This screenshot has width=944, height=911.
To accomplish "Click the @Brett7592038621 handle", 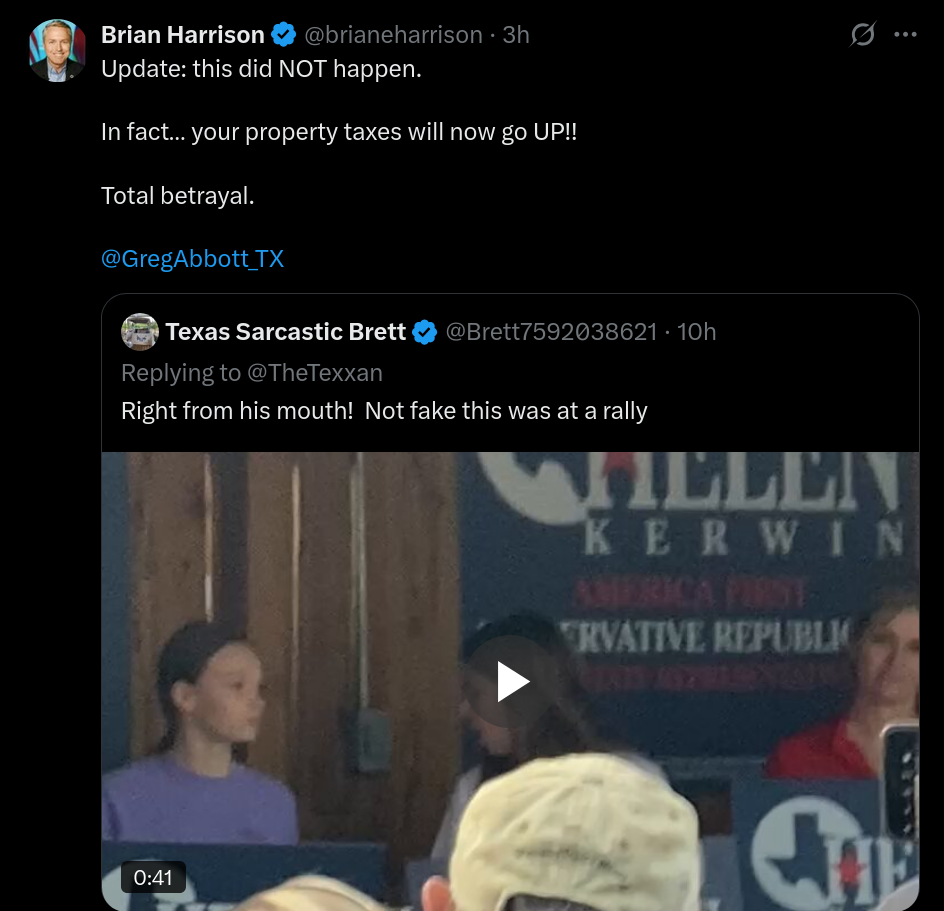I will [x=550, y=332].
